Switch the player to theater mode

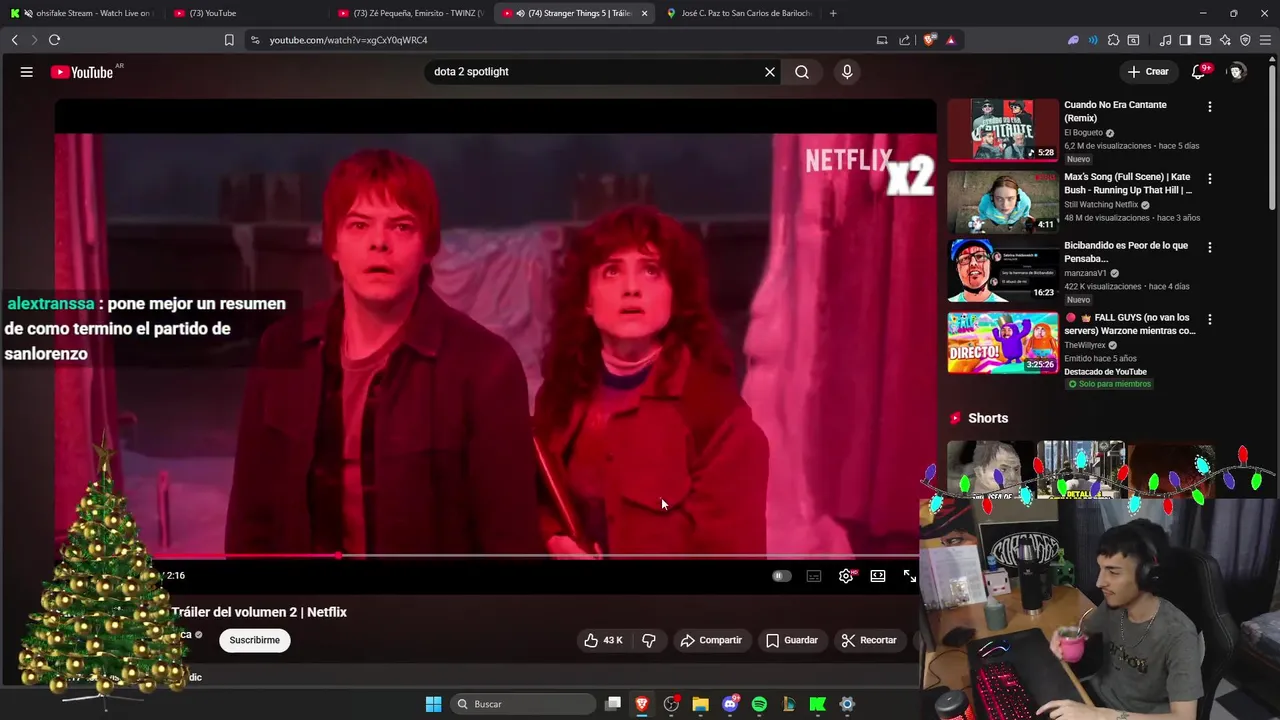point(878,576)
